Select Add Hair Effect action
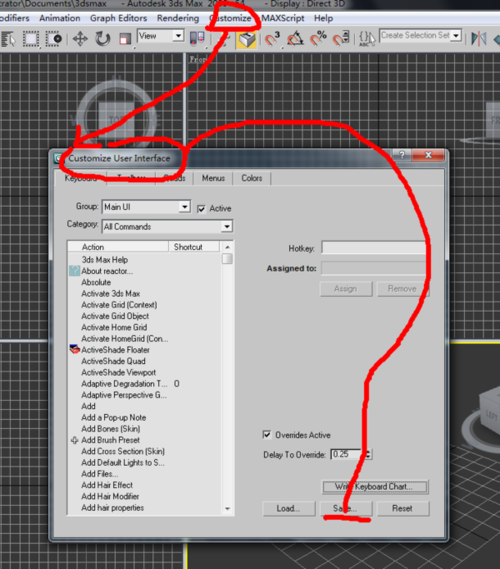The width and height of the screenshot is (500, 569). click(107, 485)
